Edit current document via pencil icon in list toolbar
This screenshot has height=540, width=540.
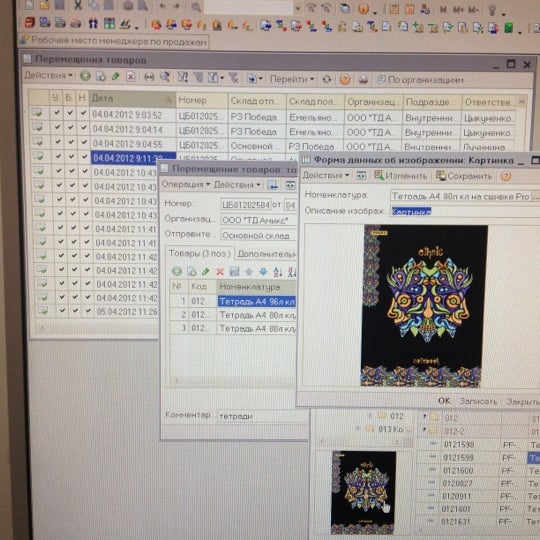116,76
